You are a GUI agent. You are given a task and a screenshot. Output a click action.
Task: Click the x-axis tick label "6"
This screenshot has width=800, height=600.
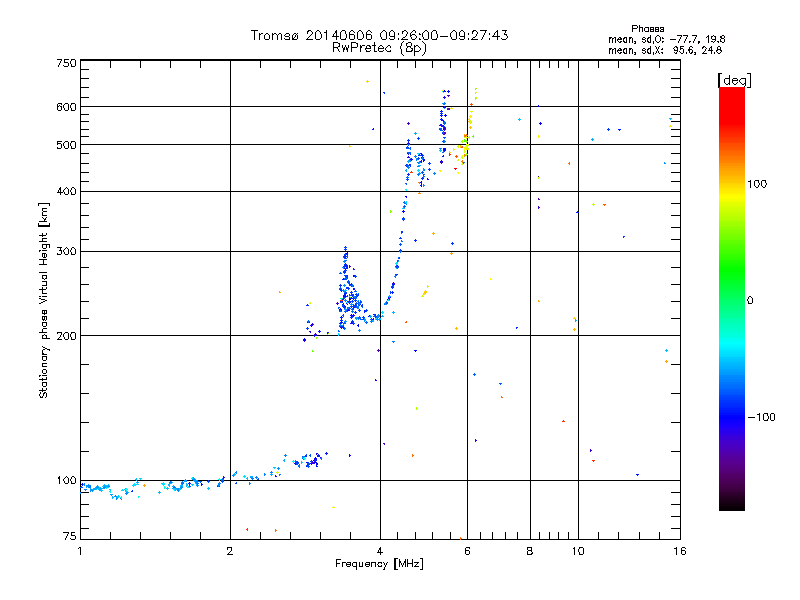click(467, 551)
